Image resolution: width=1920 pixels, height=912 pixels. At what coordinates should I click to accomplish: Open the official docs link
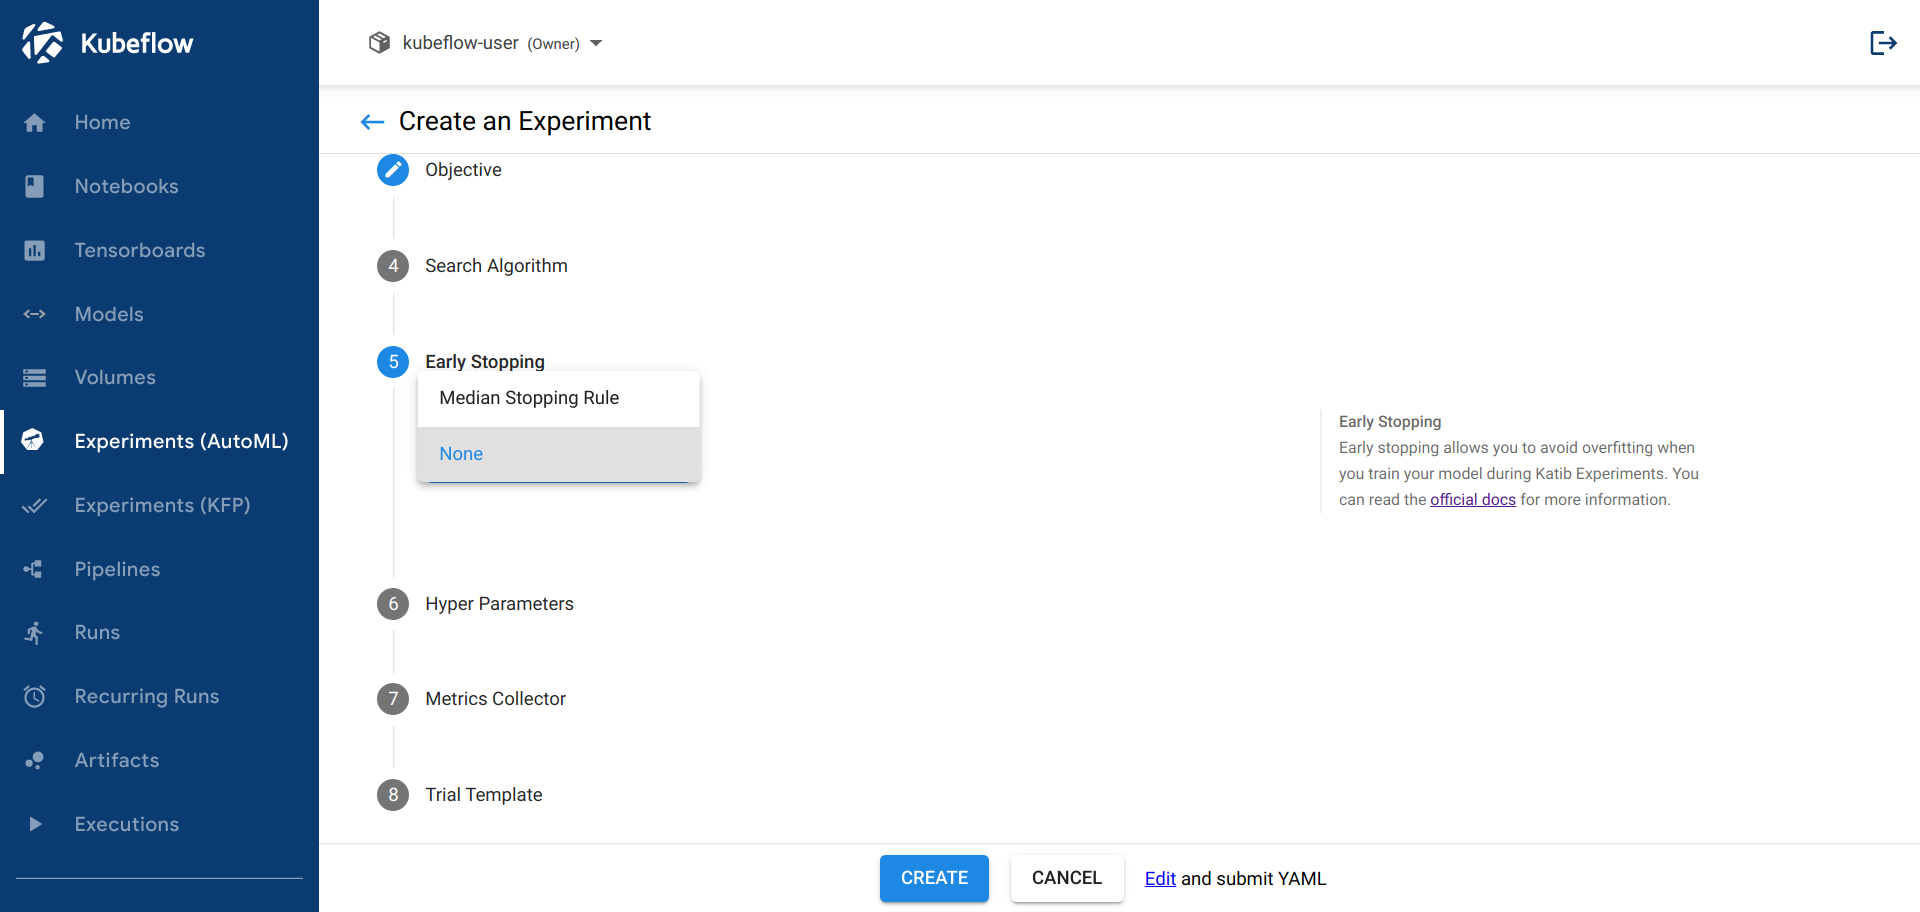coord(1472,500)
